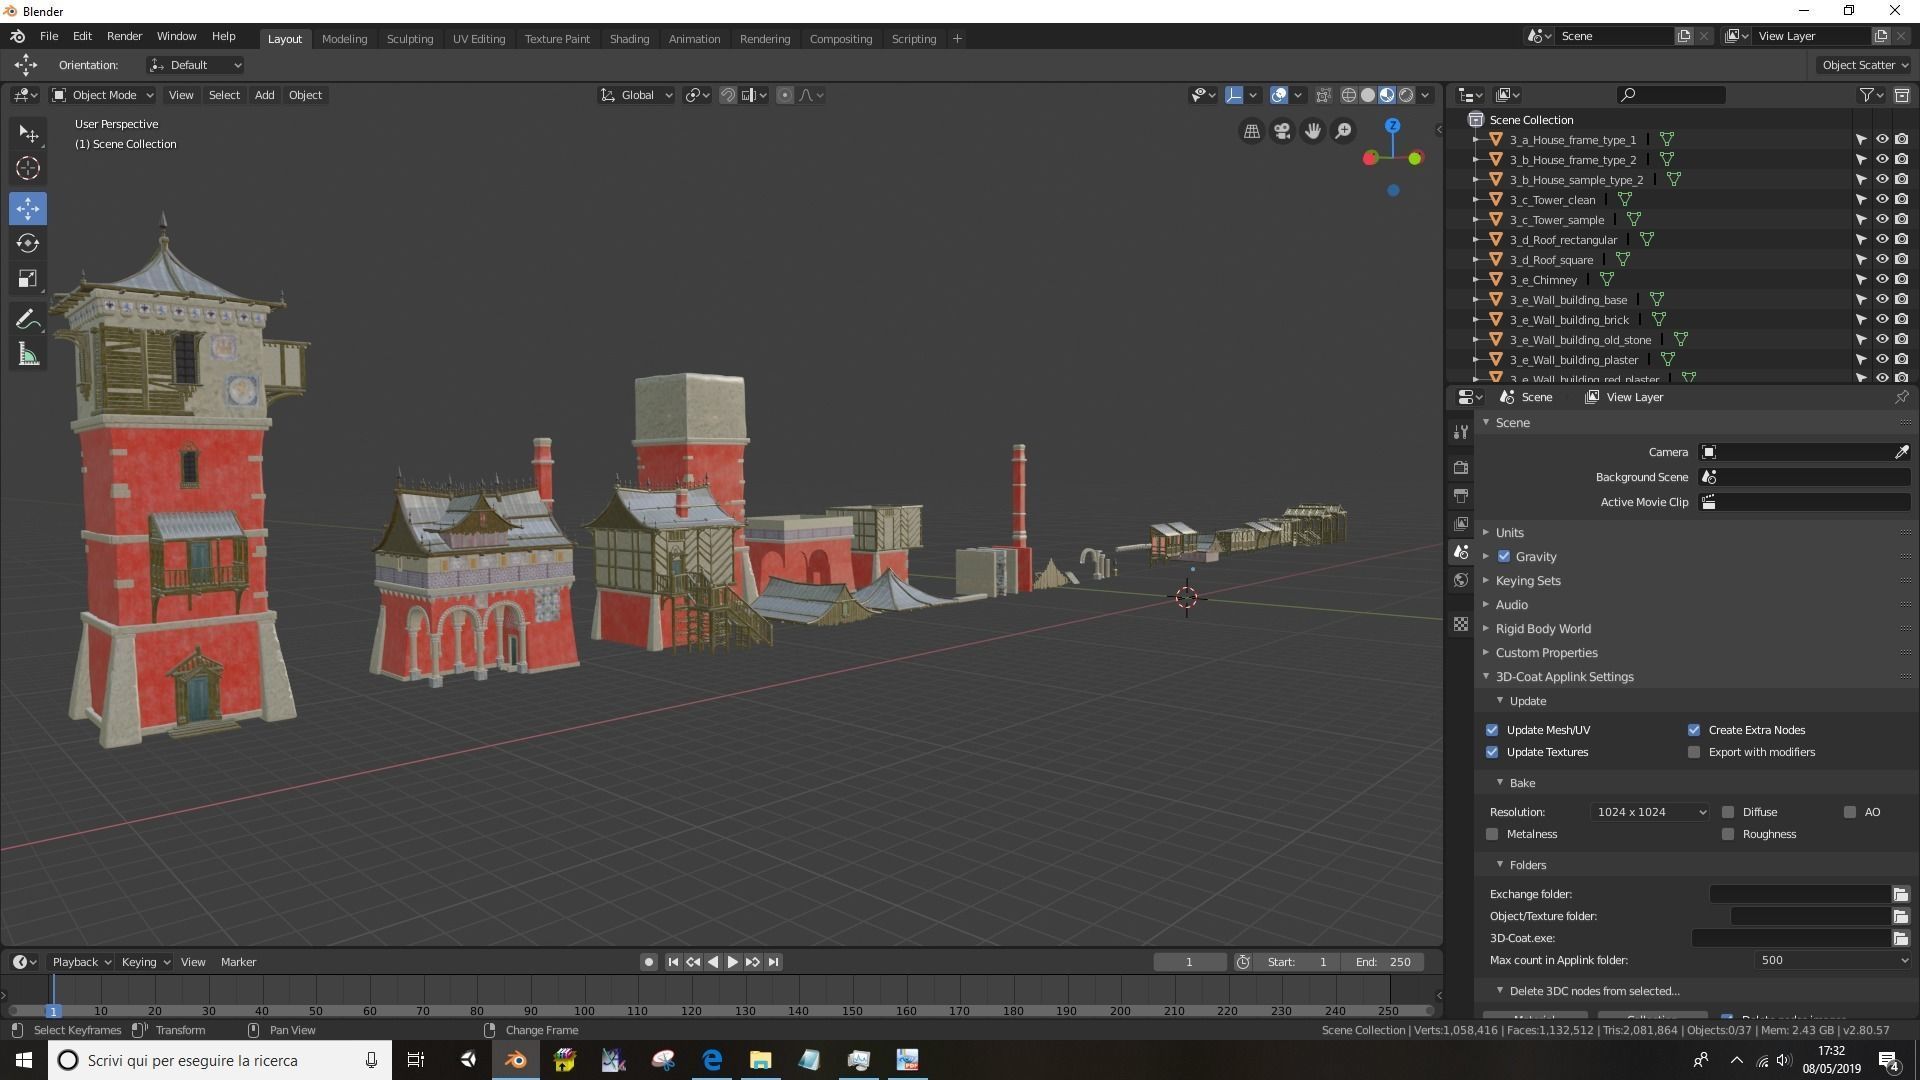Switch to the UV Editing workspace tab
The image size is (1920, 1080).
point(479,39)
